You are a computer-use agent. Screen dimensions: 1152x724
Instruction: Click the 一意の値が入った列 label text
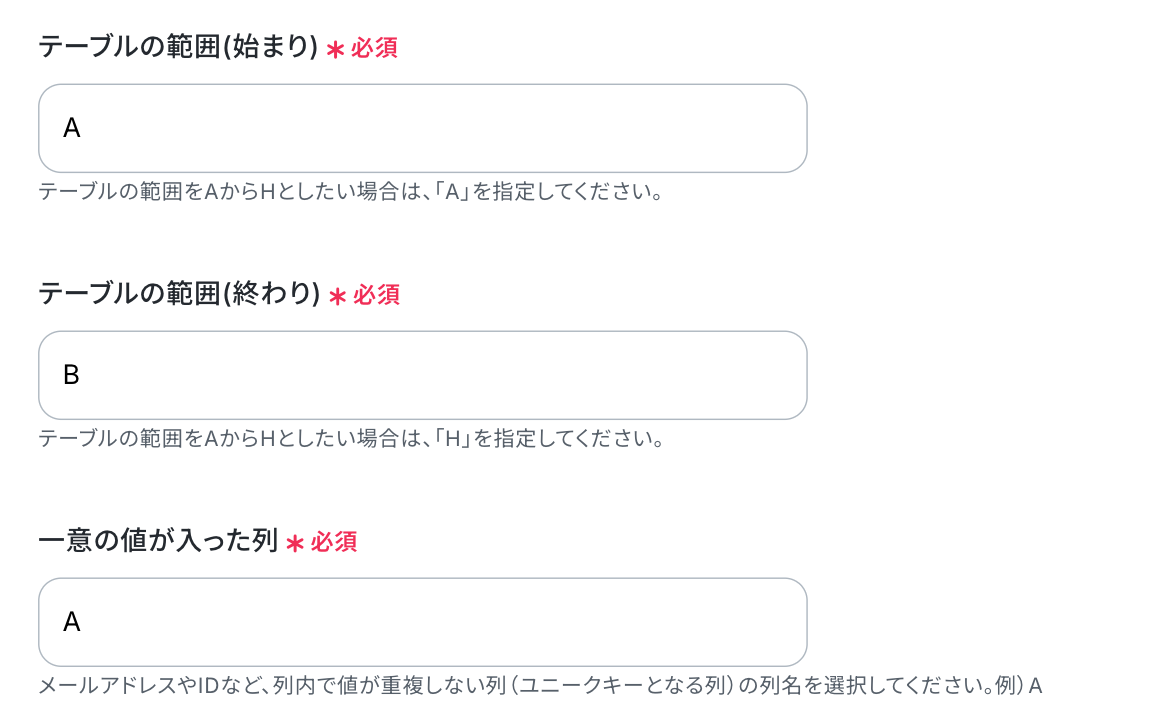[157, 541]
